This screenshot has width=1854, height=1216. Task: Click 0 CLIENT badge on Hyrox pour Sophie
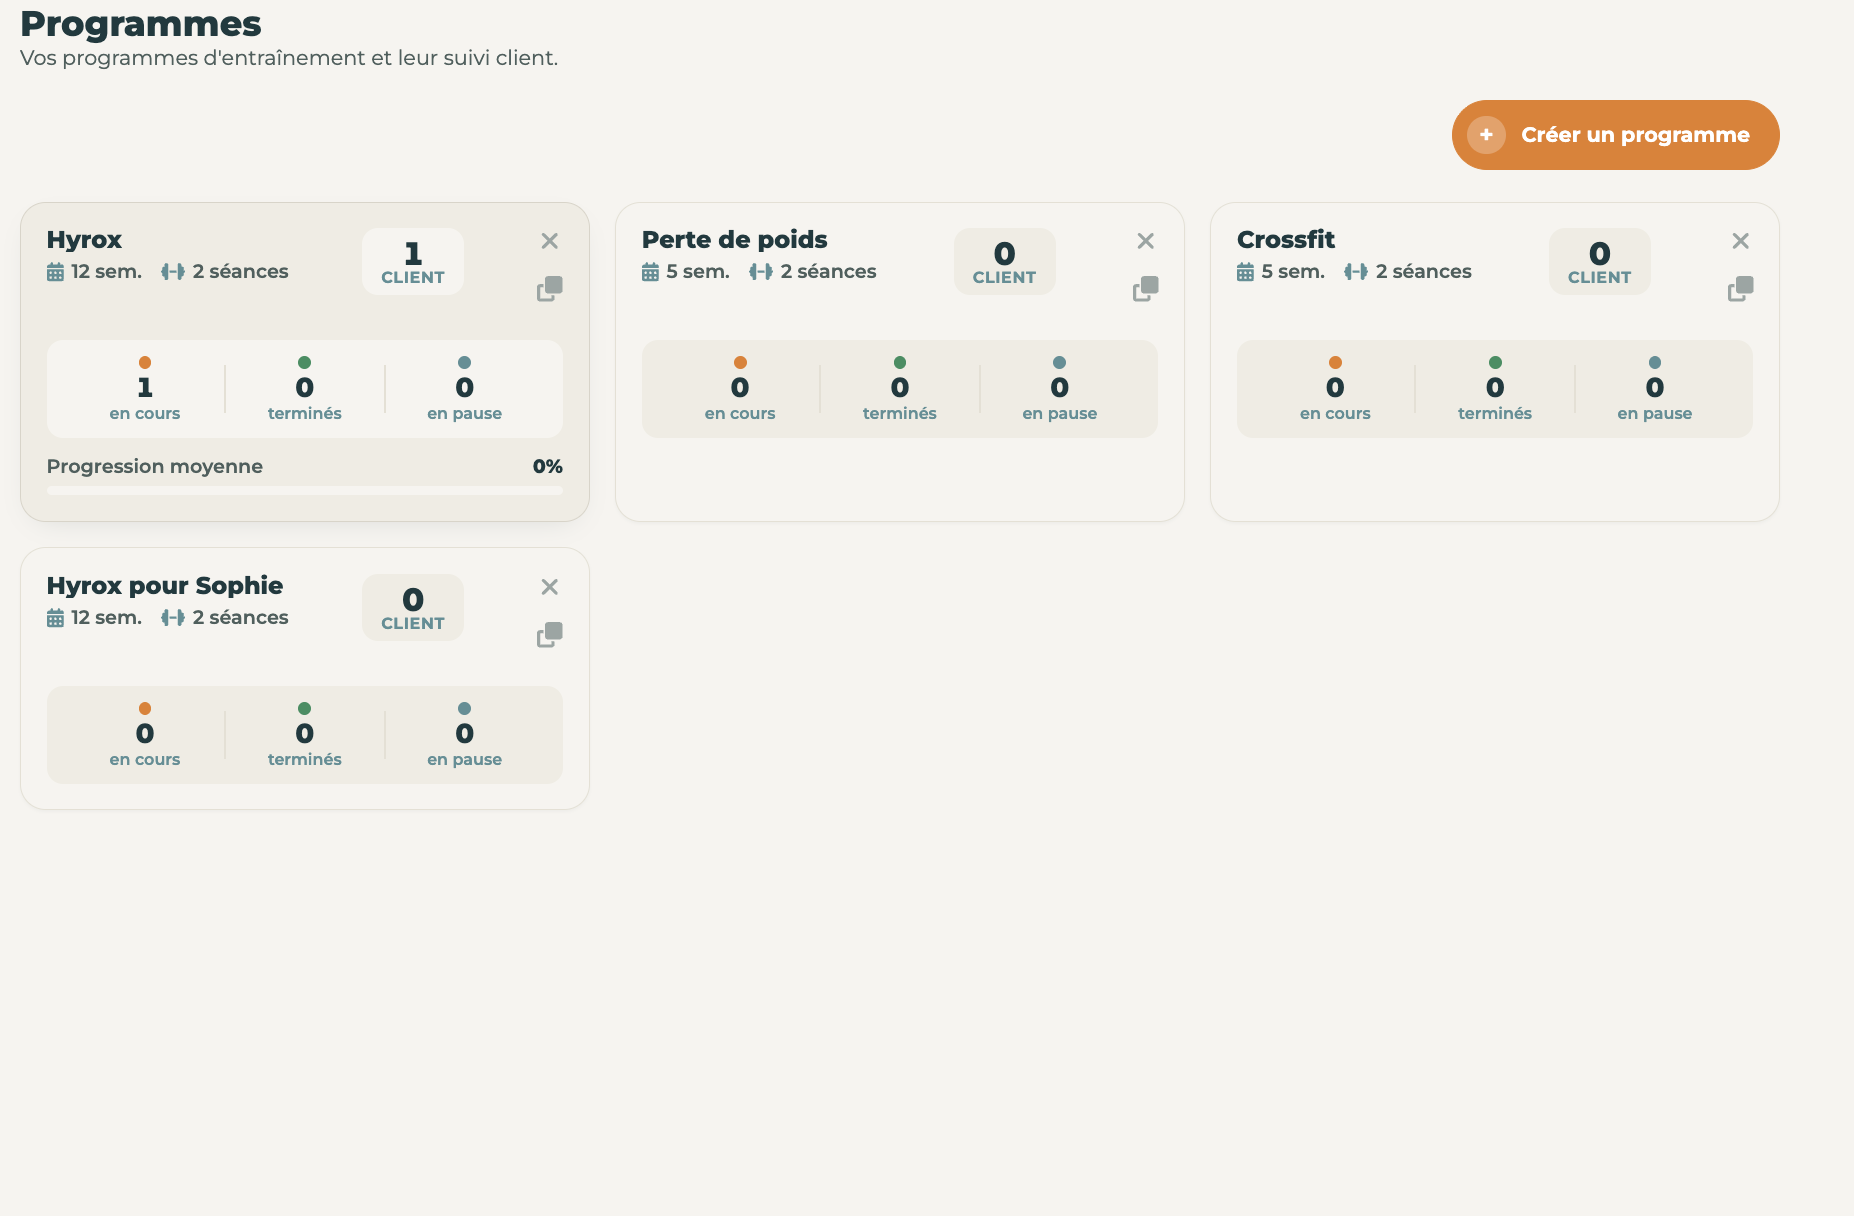click(413, 608)
